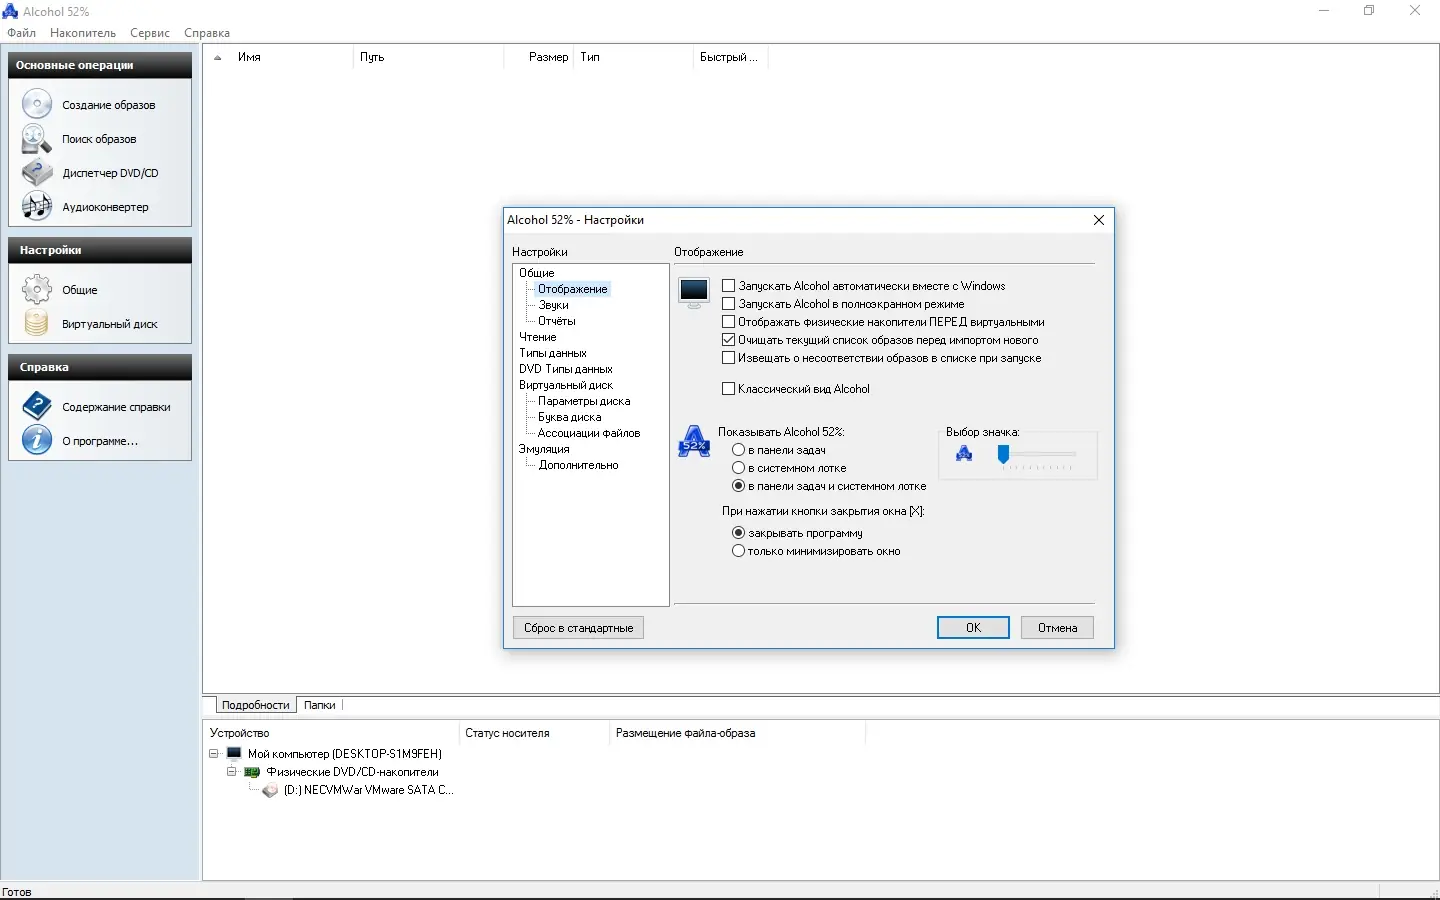Click the Отмена button

1057,628
